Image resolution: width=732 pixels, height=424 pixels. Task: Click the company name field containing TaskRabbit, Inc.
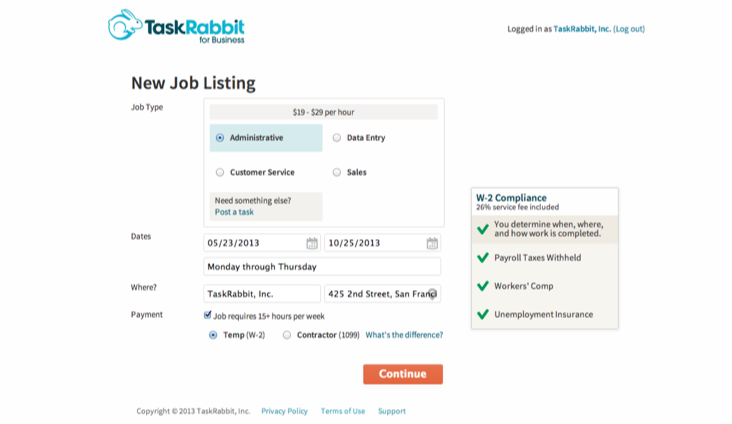click(x=262, y=294)
